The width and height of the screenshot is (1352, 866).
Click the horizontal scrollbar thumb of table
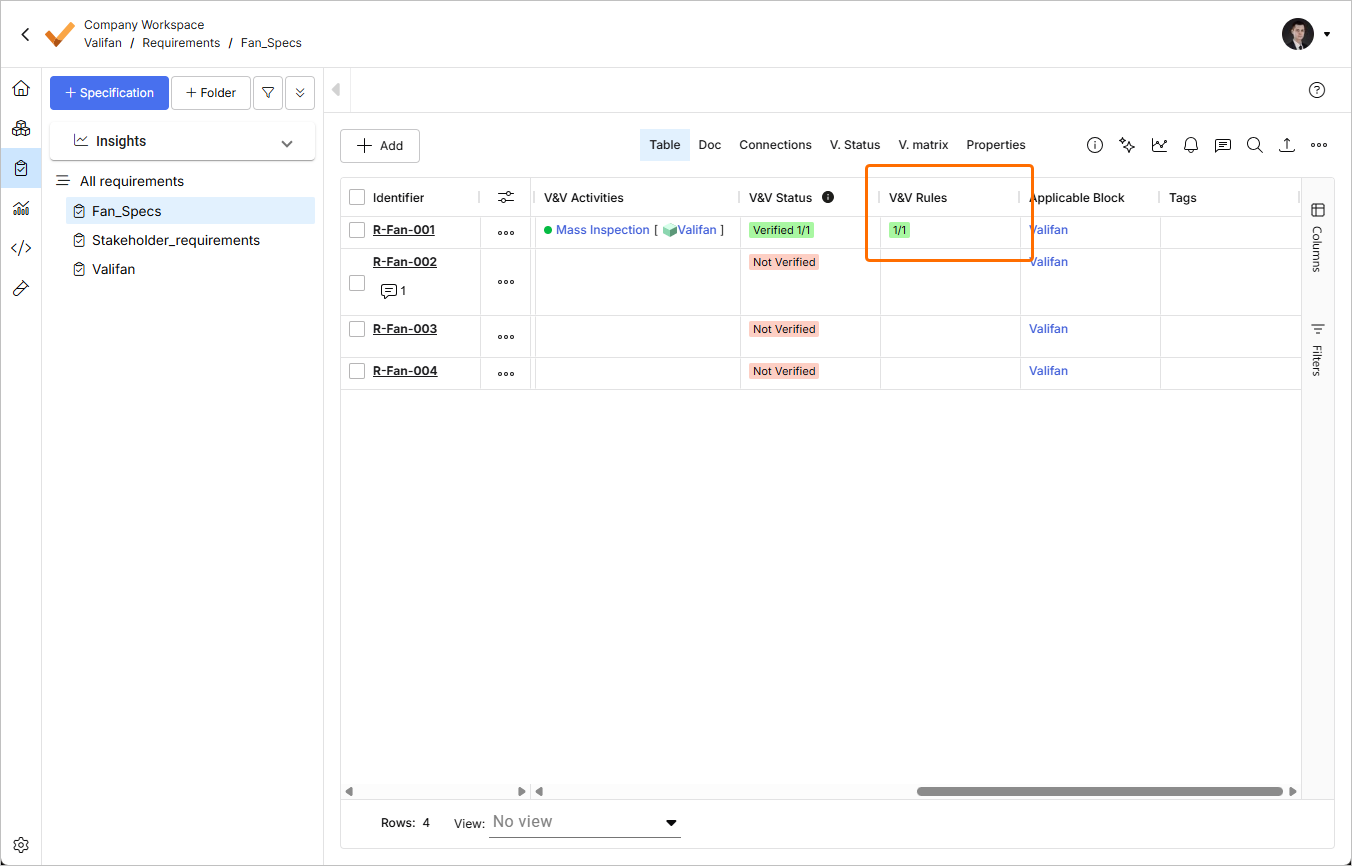point(1100,791)
